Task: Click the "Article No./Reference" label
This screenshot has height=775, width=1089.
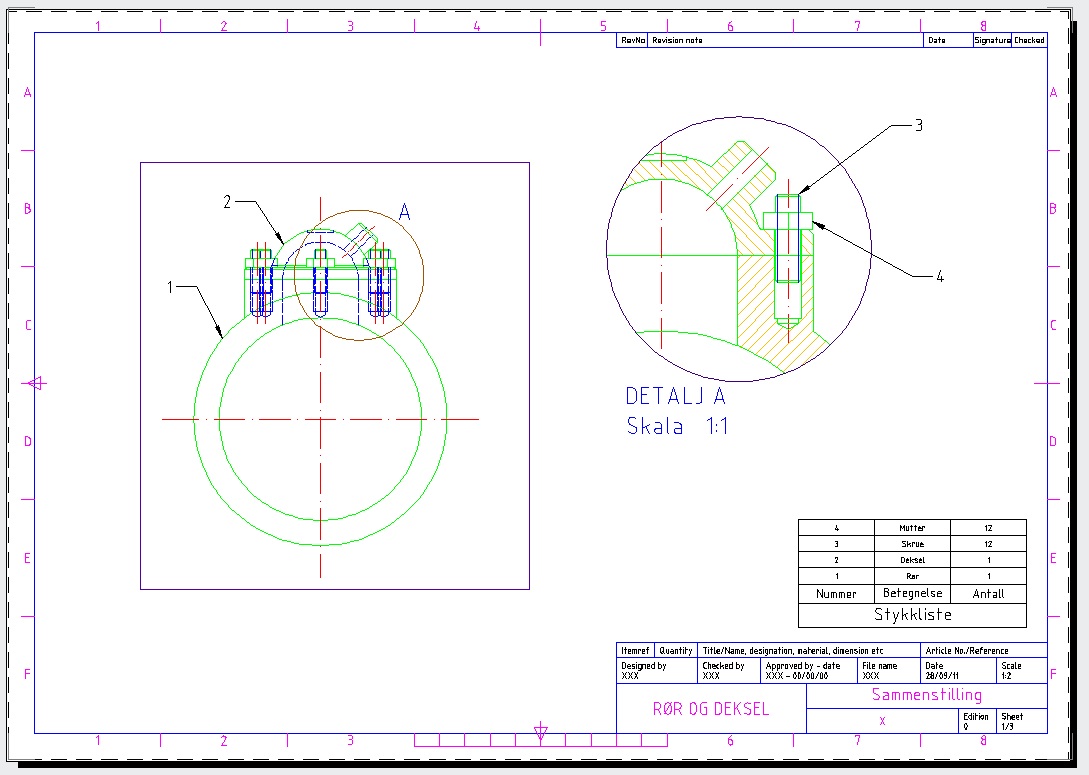Action: point(967,651)
